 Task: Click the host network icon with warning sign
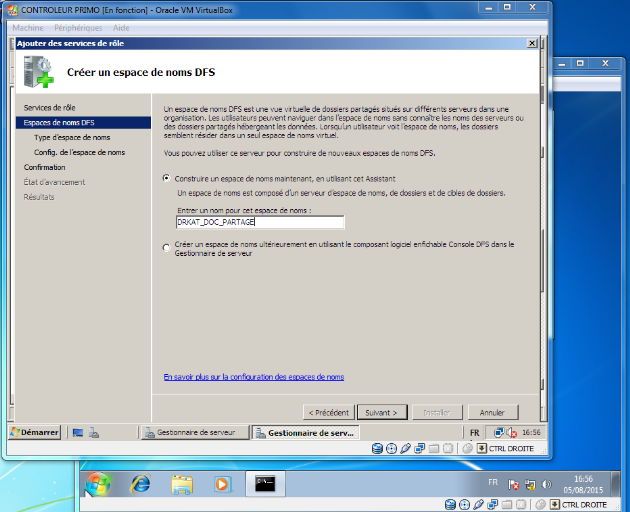[x=530, y=485]
